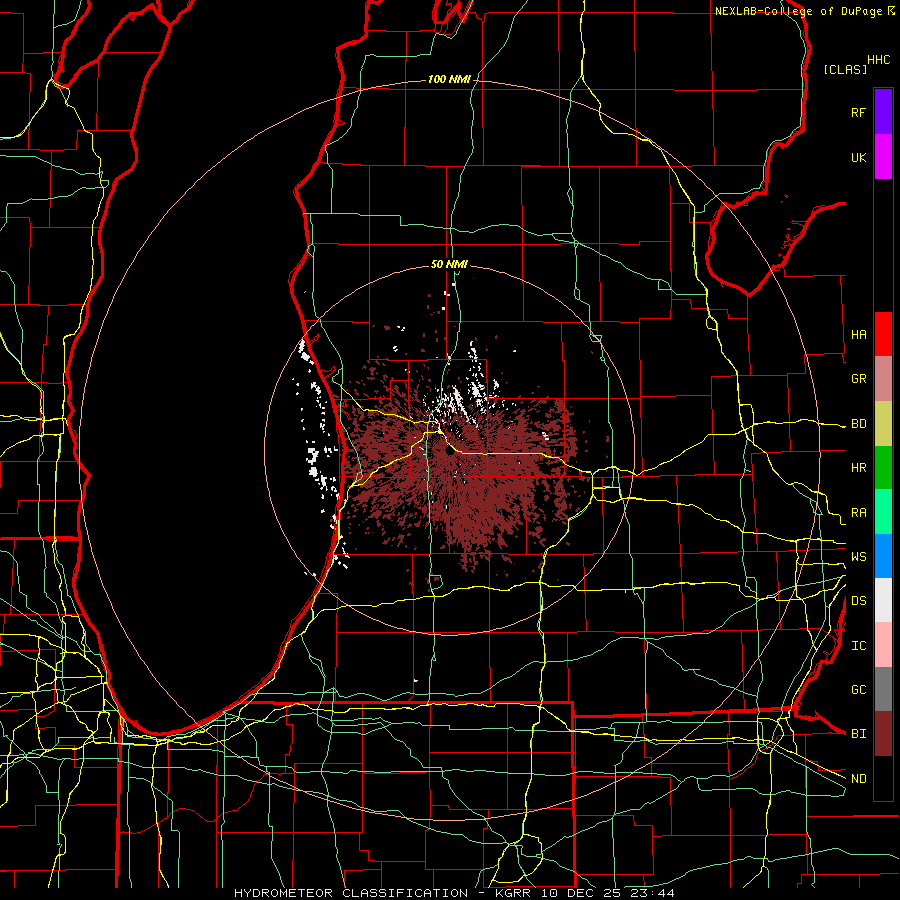Click the magenta UK color swatch
This screenshot has width=900, height=900.
[883, 157]
